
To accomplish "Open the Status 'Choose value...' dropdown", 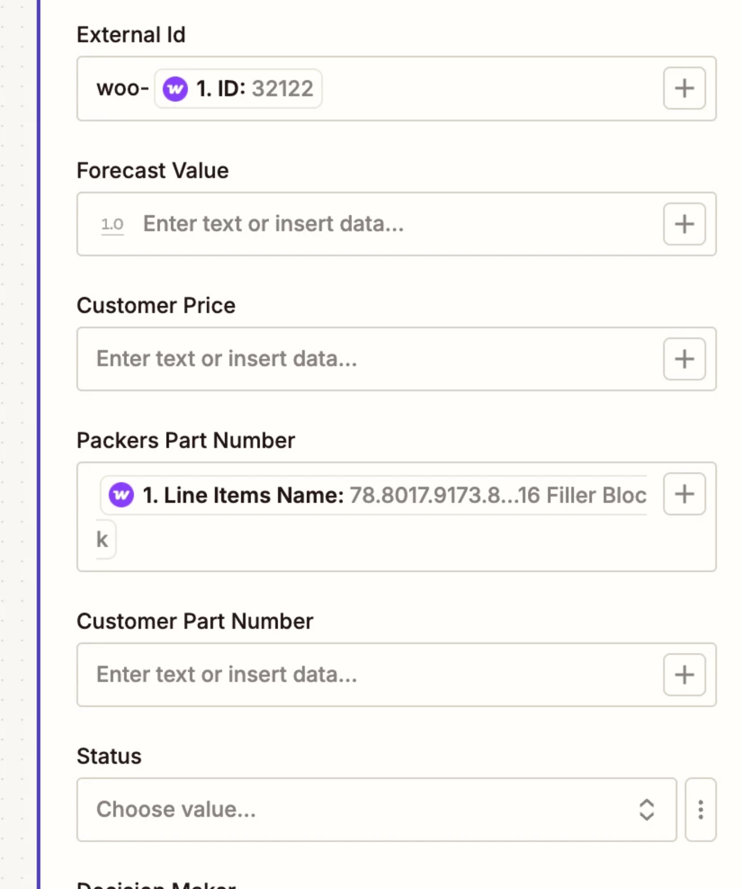I will (x=360, y=809).
